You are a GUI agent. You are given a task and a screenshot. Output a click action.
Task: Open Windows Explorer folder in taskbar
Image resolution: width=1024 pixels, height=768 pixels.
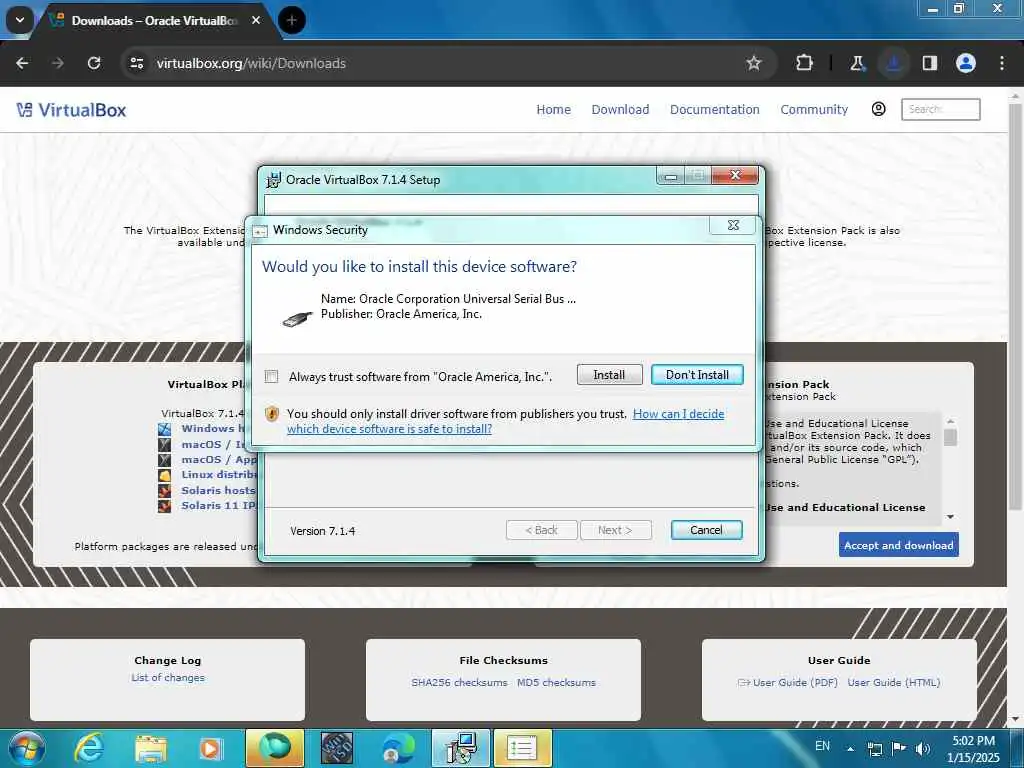click(151, 748)
